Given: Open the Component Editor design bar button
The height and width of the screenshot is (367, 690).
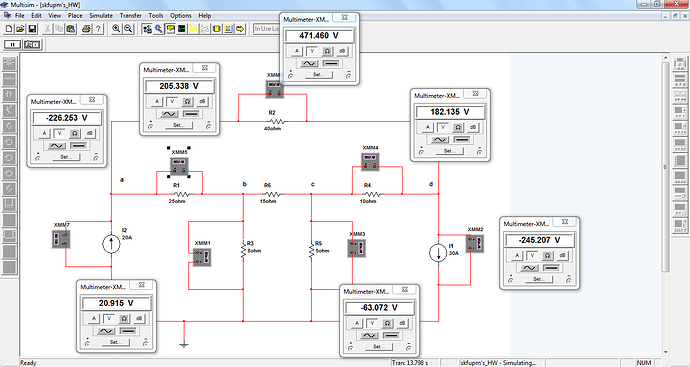Looking at the screenshot, I should pos(159,29).
